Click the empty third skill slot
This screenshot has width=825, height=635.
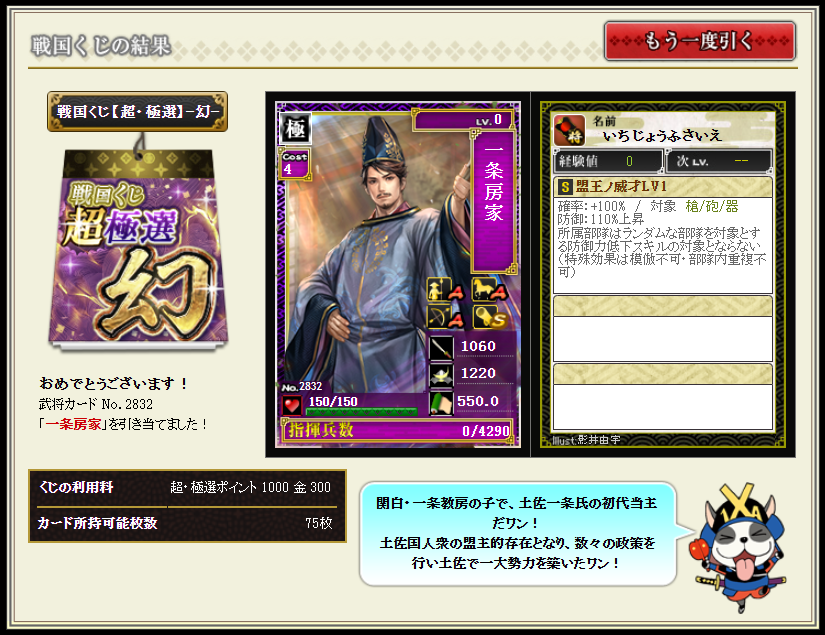click(x=662, y=397)
